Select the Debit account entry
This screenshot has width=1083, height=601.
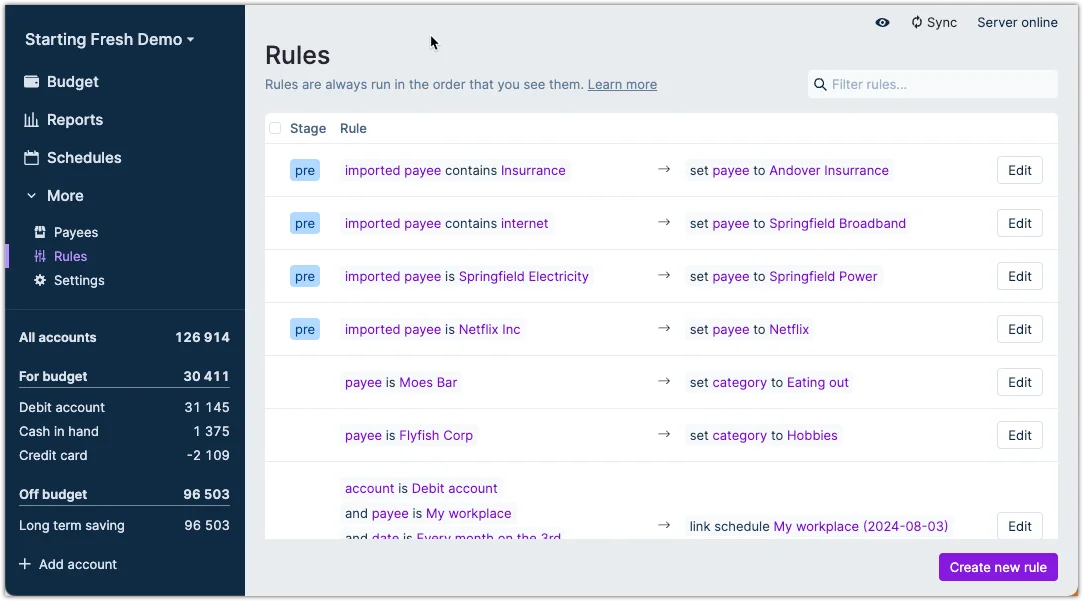(x=62, y=407)
